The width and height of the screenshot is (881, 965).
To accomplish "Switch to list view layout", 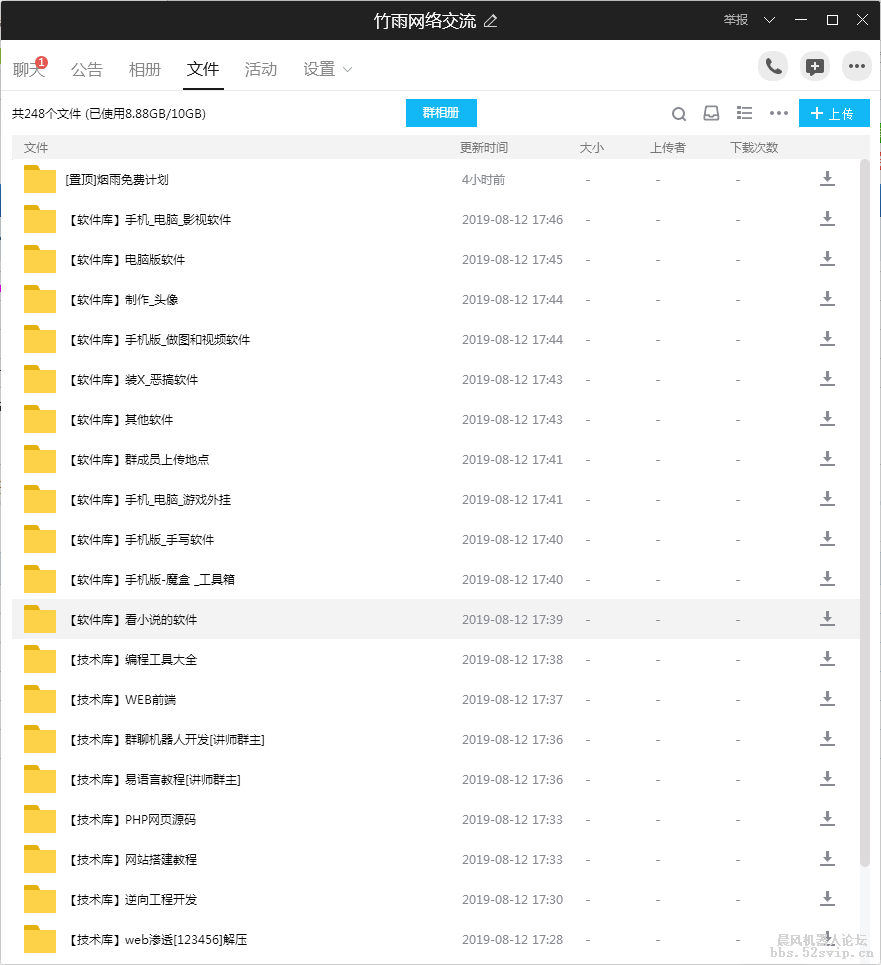I will pyautogui.click(x=744, y=113).
